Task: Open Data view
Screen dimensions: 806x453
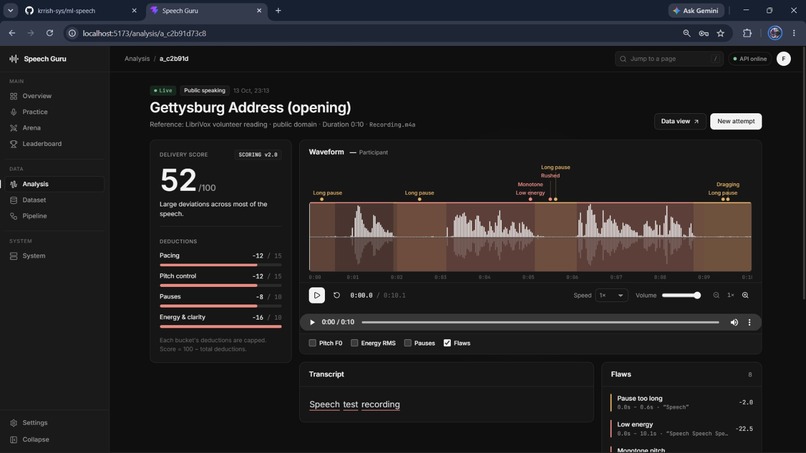Action: [x=680, y=121]
